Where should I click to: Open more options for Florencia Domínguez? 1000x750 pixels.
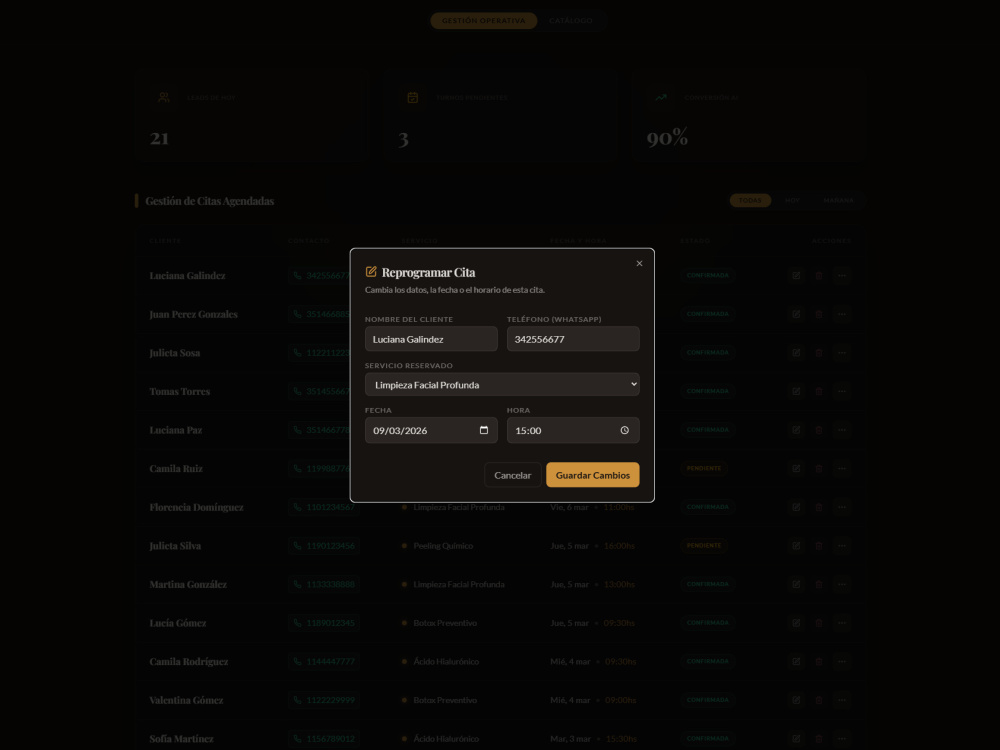point(842,507)
